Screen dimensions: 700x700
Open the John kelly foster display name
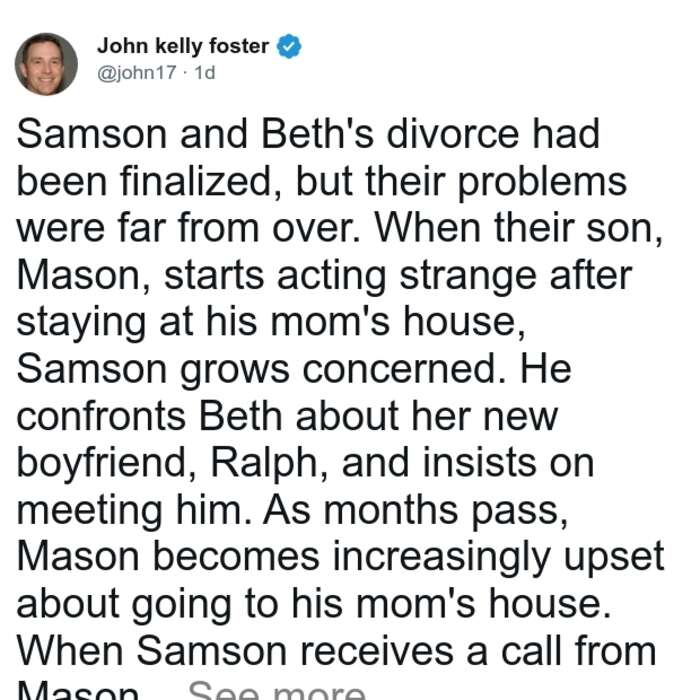pyautogui.click(x=183, y=46)
